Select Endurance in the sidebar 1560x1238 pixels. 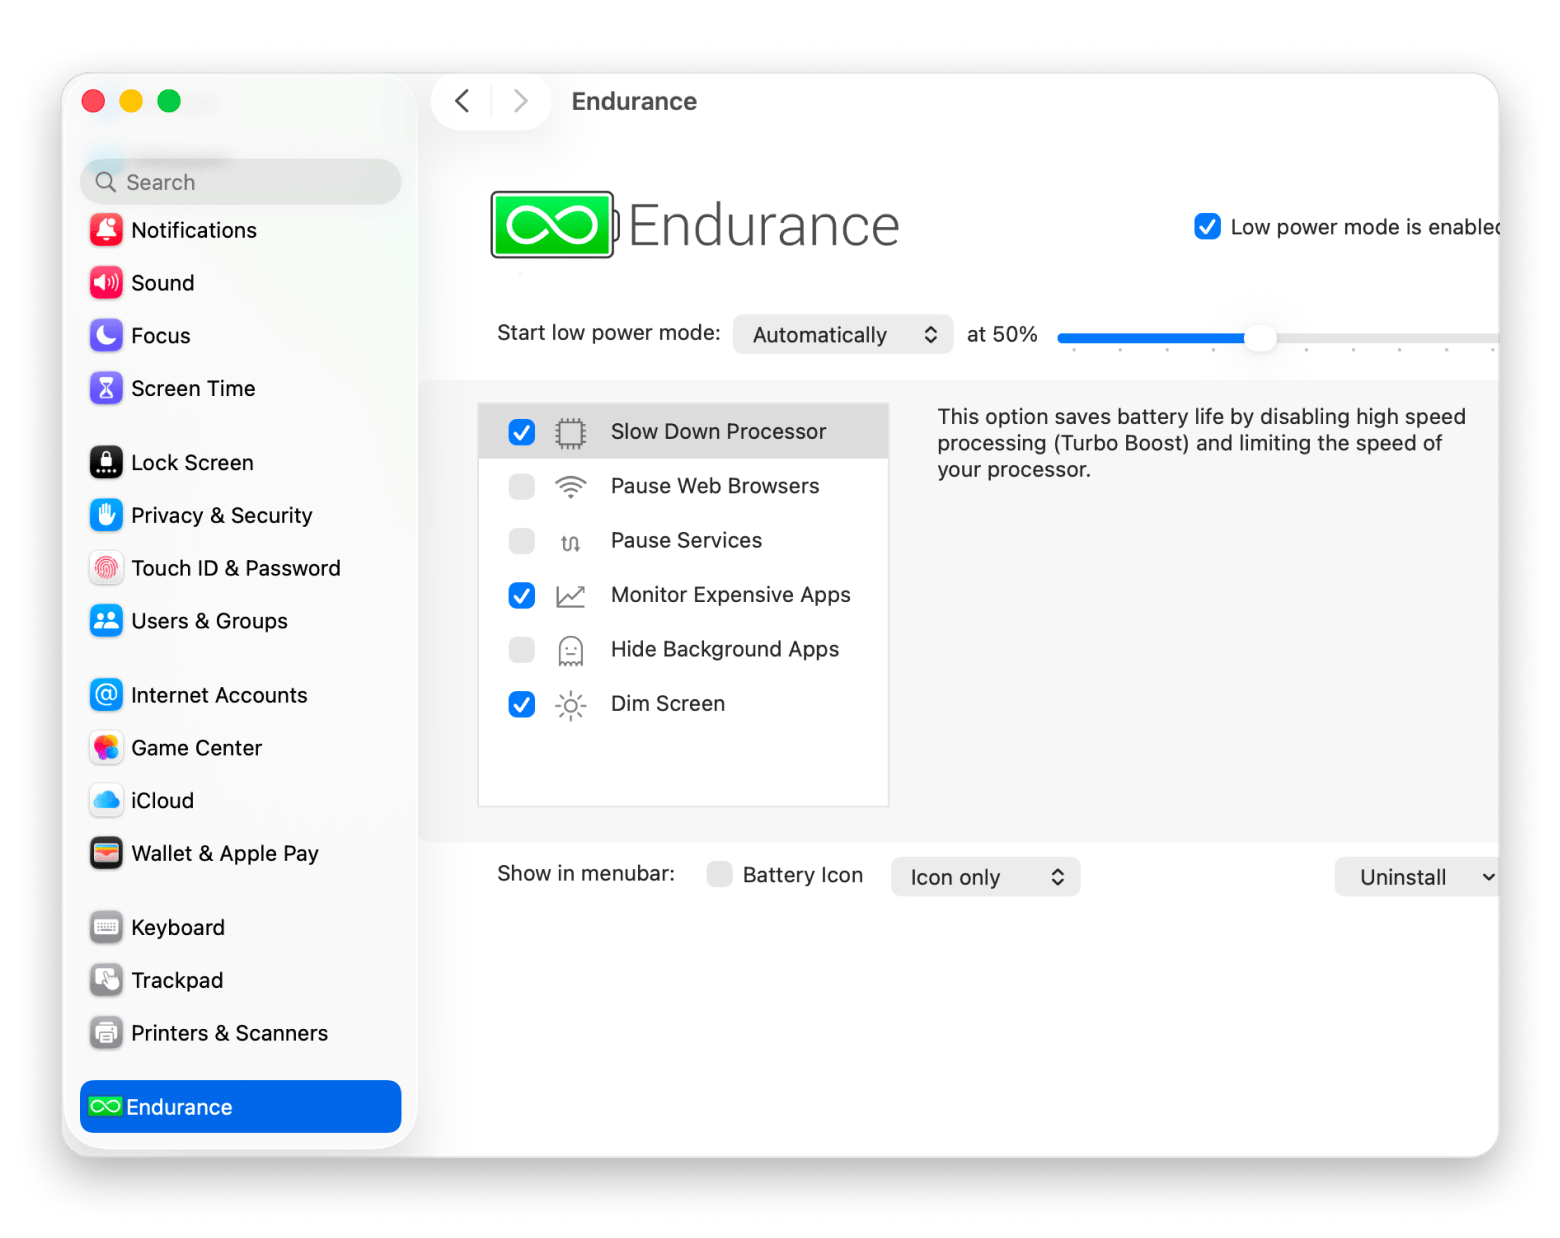(240, 1107)
